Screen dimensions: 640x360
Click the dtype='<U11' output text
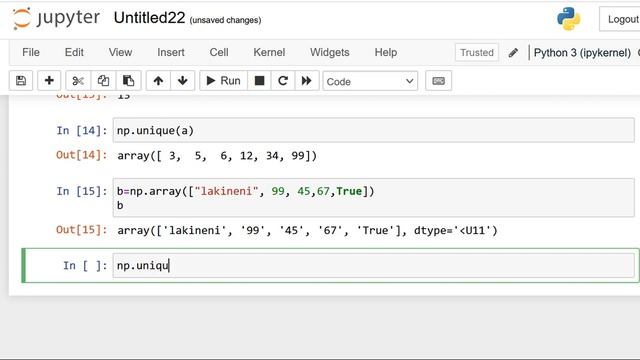pyautogui.click(x=456, y=231)
